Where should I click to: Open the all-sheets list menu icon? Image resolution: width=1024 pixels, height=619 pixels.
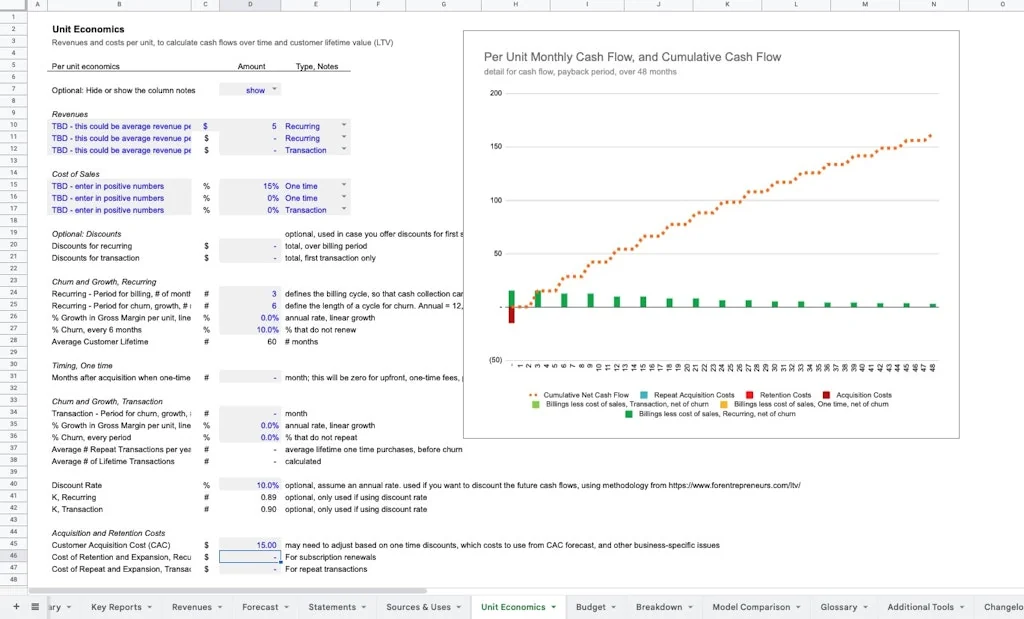point(36,606)
